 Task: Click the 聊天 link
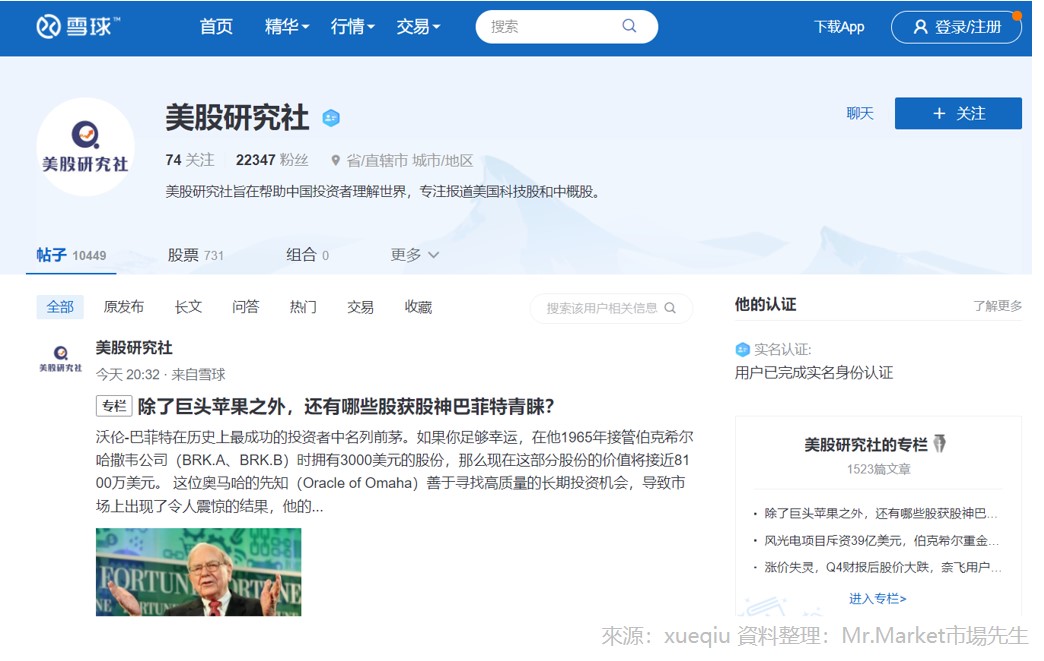coord(860,113)
